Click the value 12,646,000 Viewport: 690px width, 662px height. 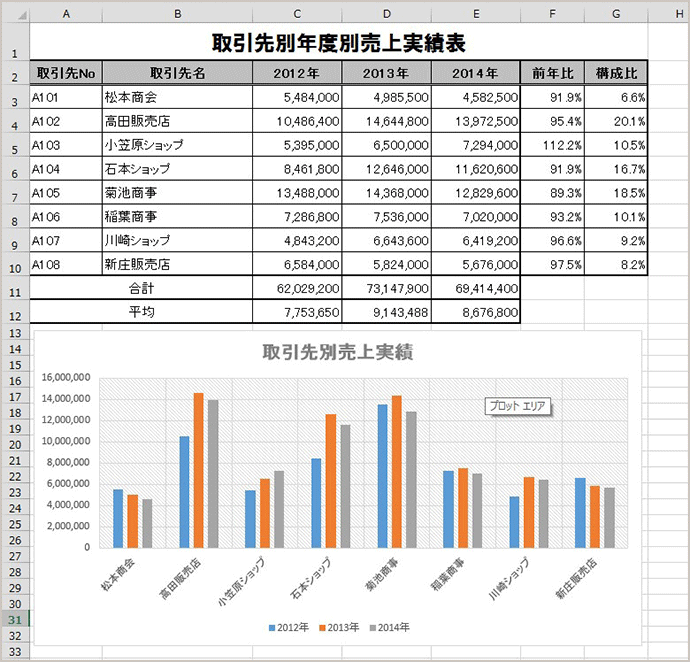click(x=386, y=169)
